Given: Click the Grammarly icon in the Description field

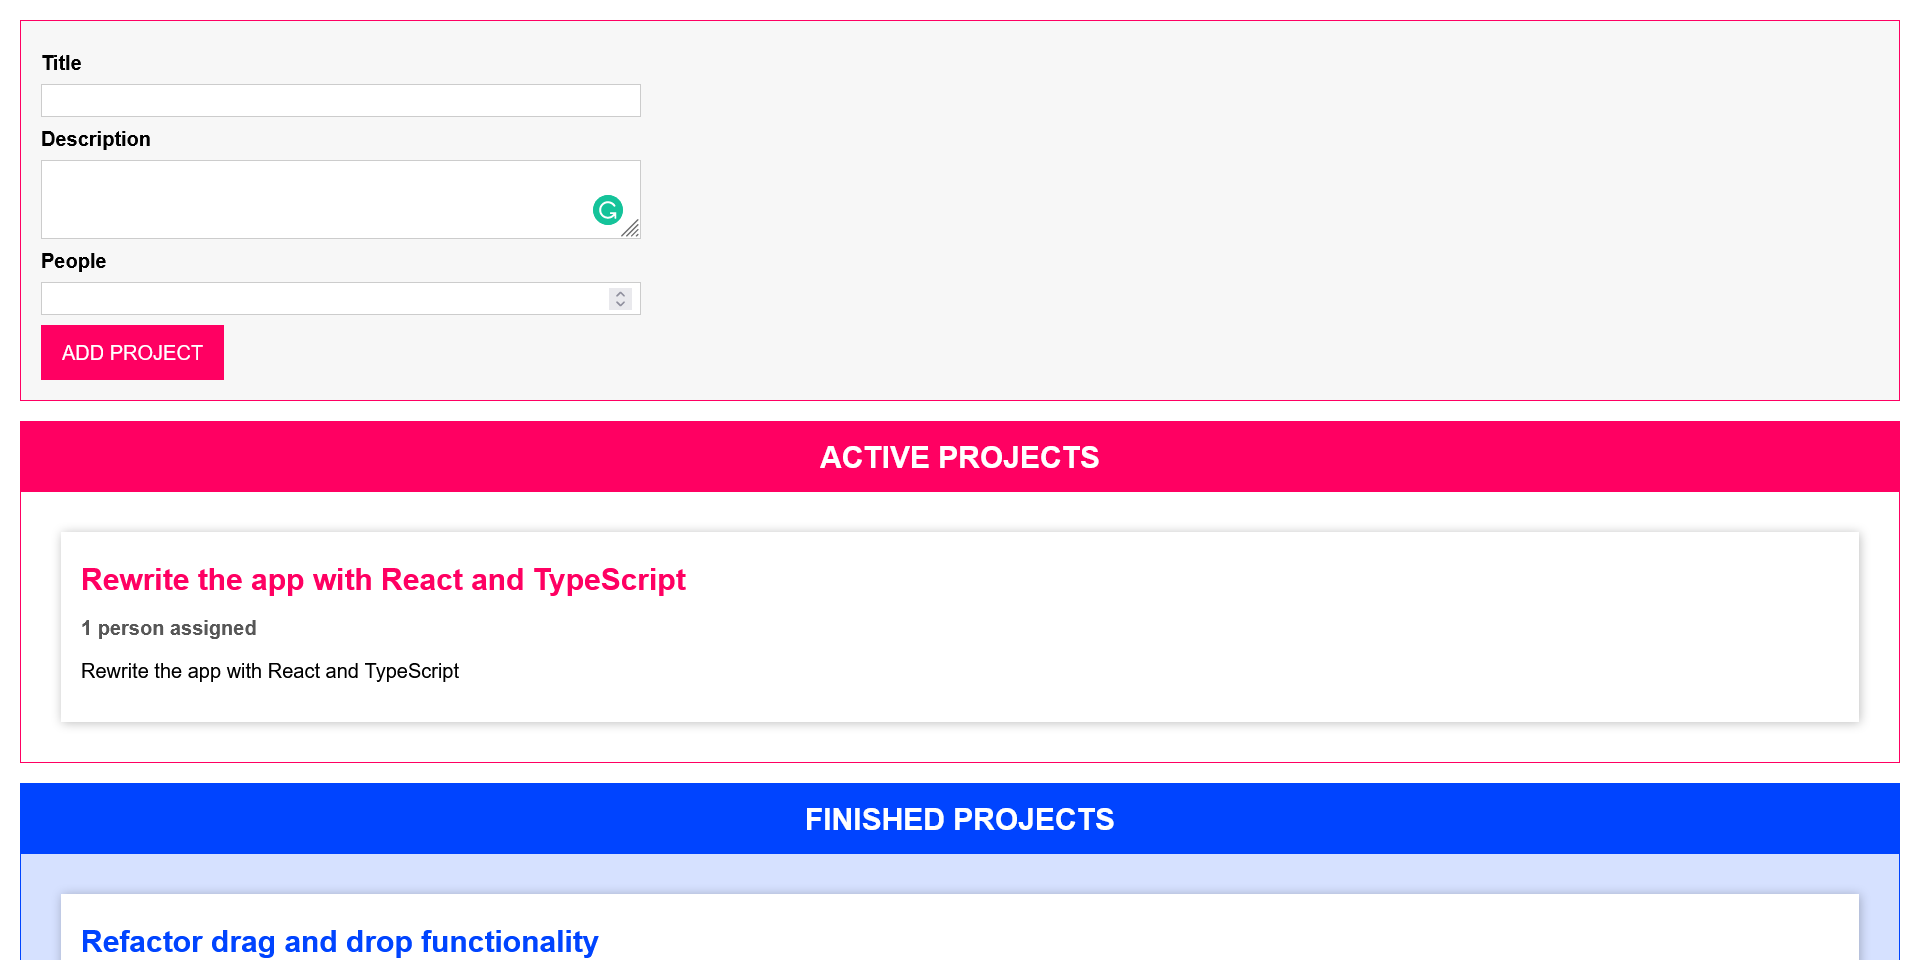Looking at the screenshot, I should (x=608, y=210).
